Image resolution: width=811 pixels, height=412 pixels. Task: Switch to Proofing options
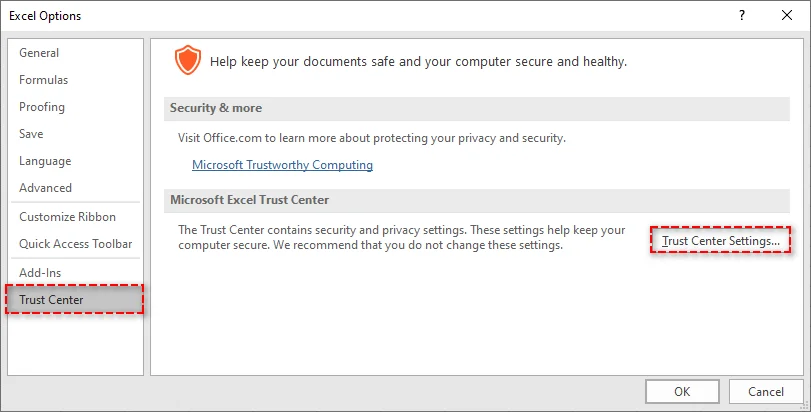(42, 107)
